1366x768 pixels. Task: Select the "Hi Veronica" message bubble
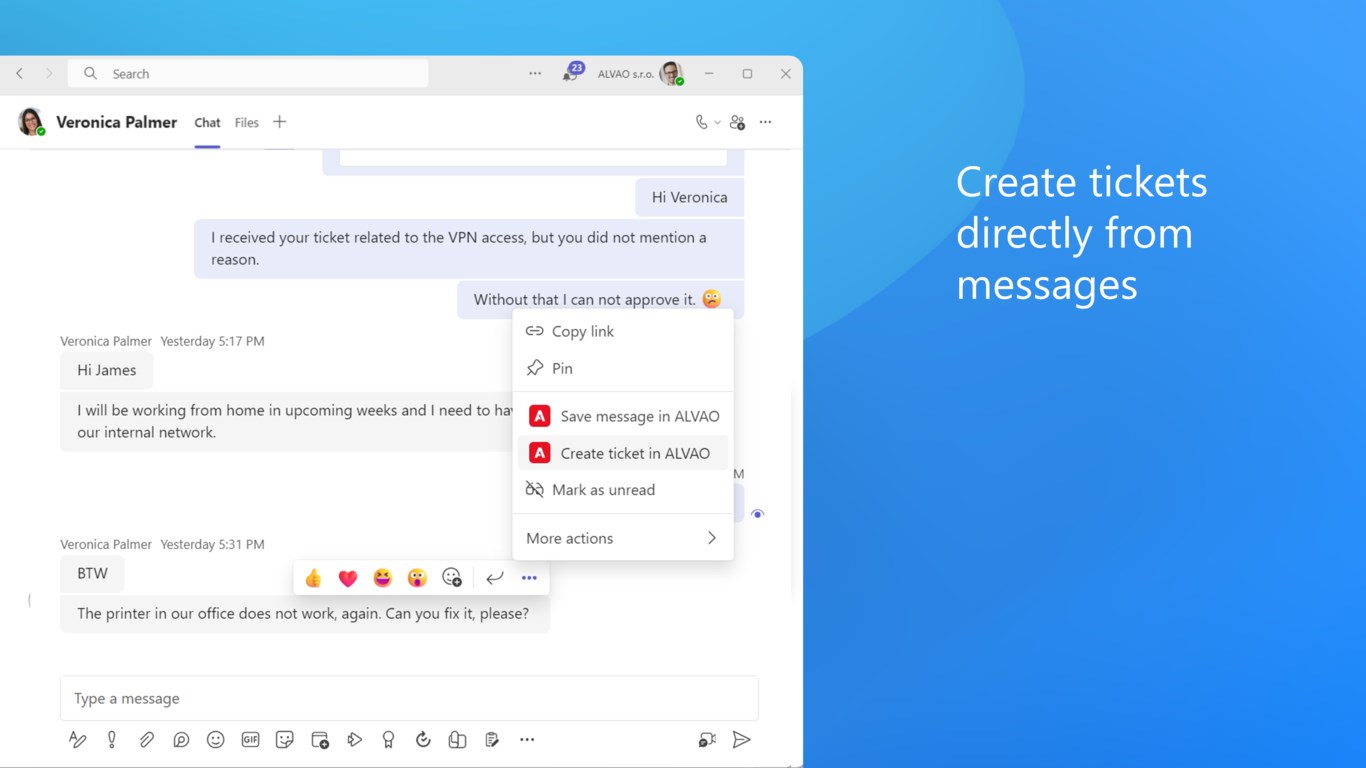point(689,197)
